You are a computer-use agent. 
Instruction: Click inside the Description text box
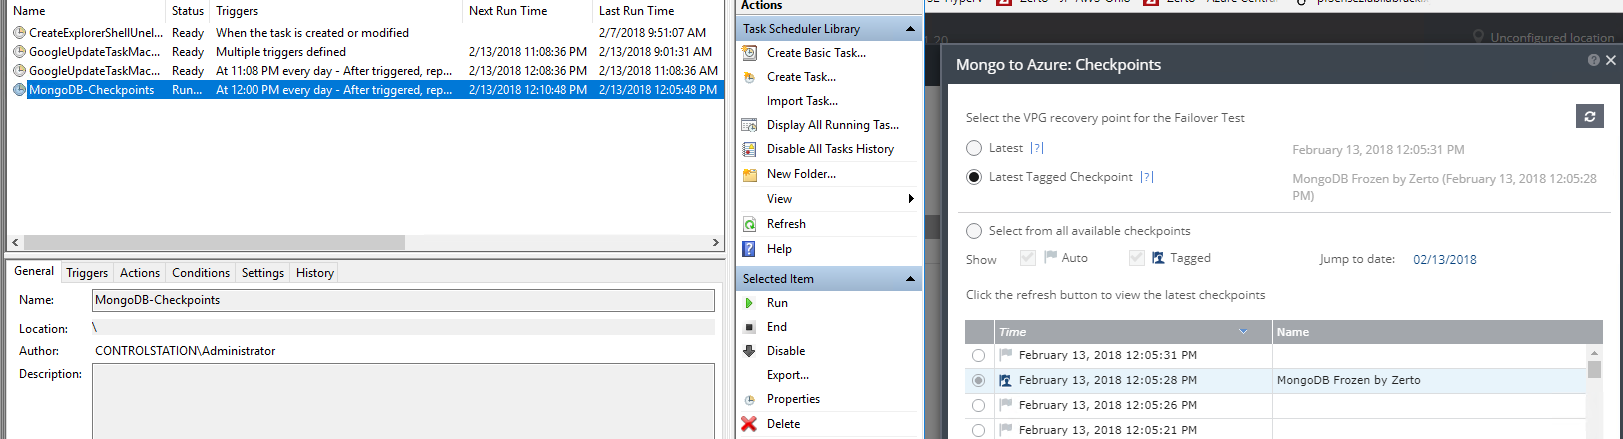click(x=403, y=401)
